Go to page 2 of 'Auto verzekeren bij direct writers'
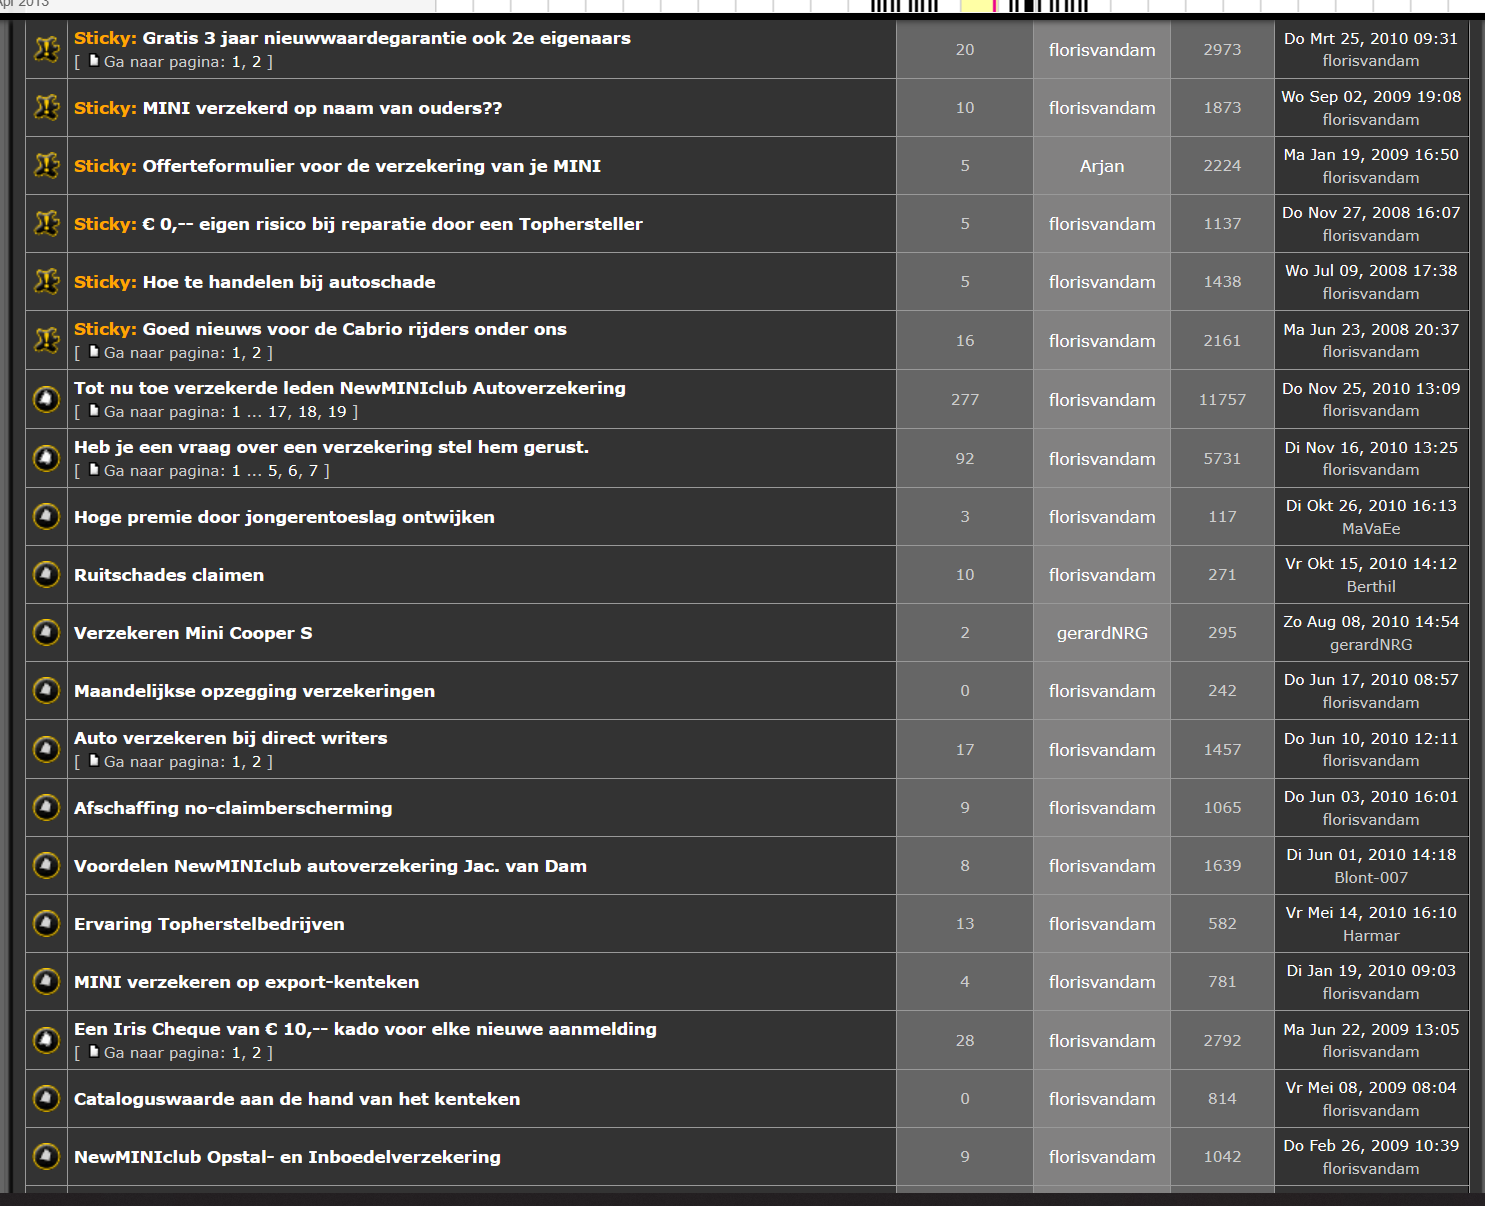Viewport: 1485px width, 1206px height. click(256, 762)
